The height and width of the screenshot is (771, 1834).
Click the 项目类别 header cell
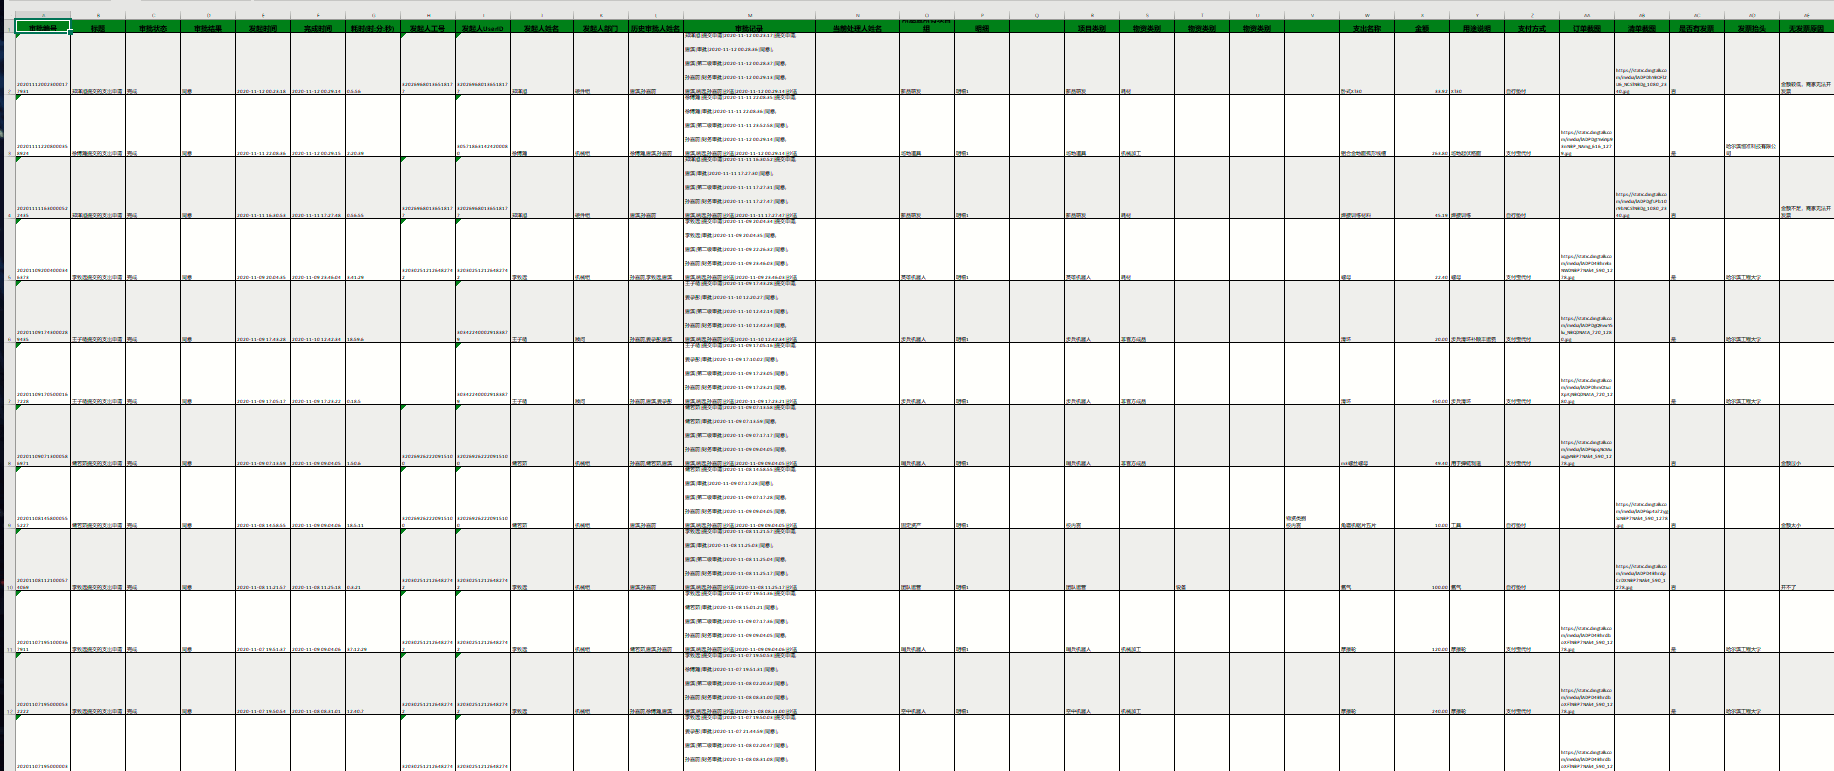[x=1092, y=28]
